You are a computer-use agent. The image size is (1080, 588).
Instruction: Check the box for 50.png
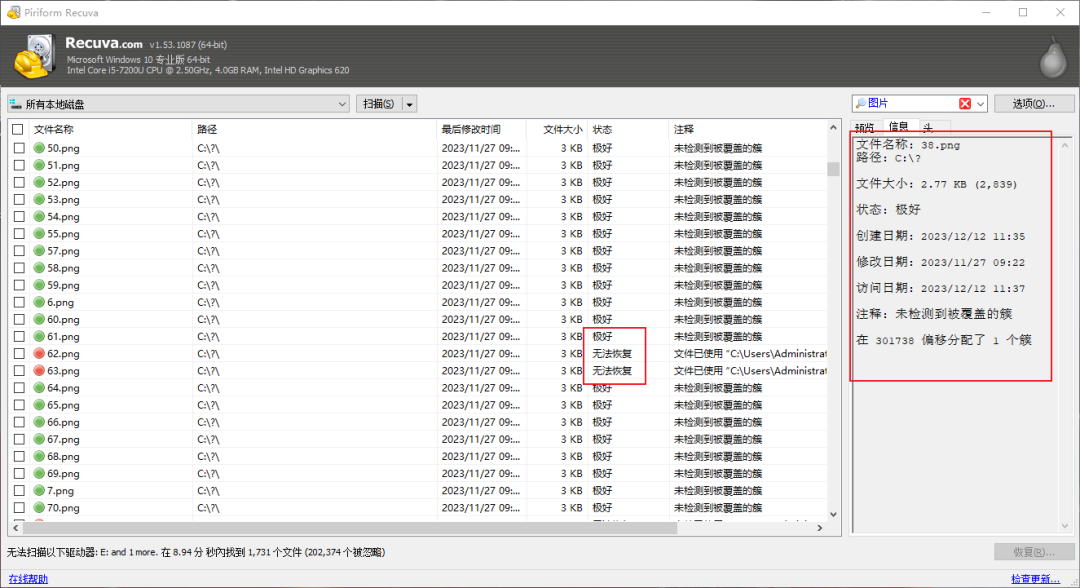(19, 148)
